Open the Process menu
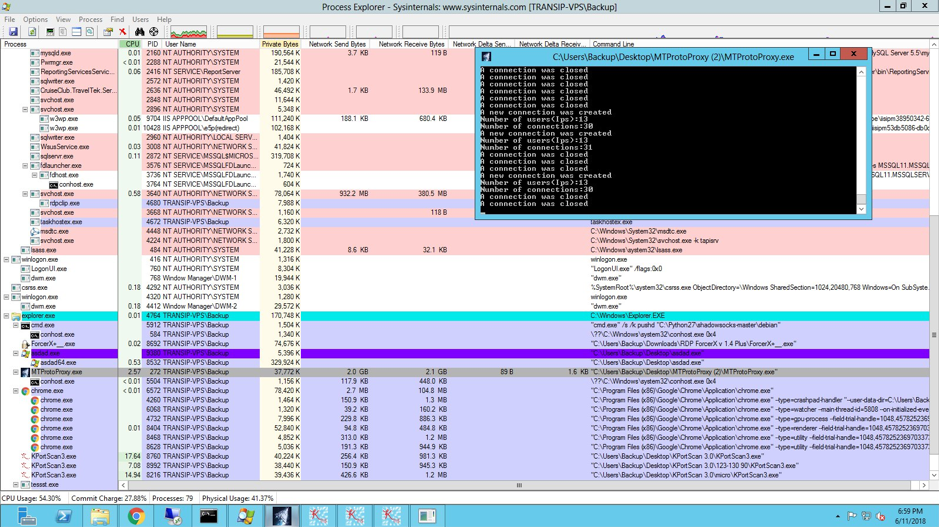Viewport: 939px width, 527px height. pos(90,19)
